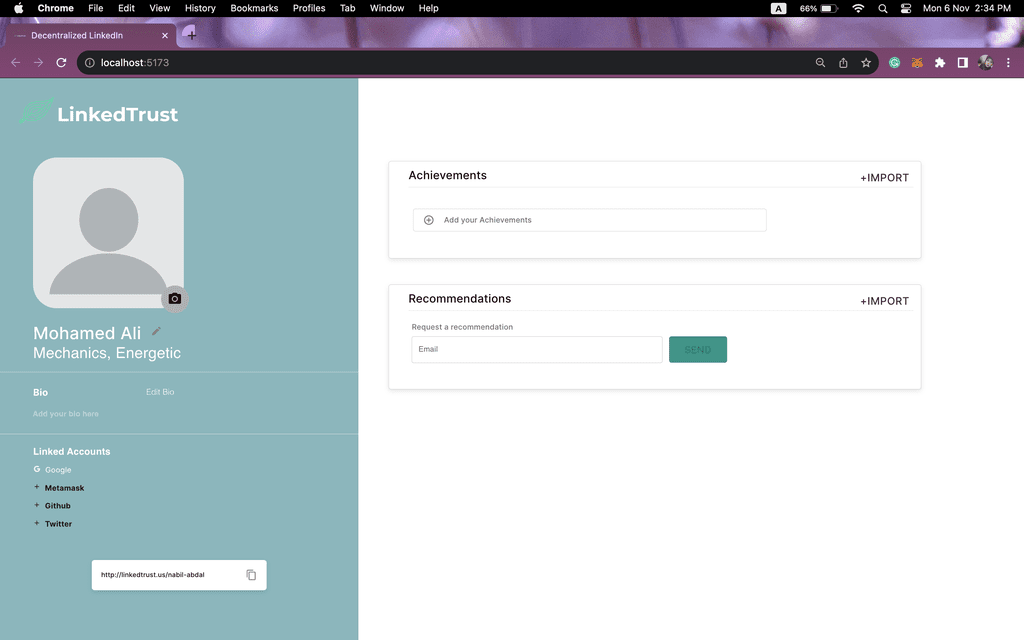Open the MetaMask fox extension icon
Viewport: 1024px width, 640px height.
917,63
